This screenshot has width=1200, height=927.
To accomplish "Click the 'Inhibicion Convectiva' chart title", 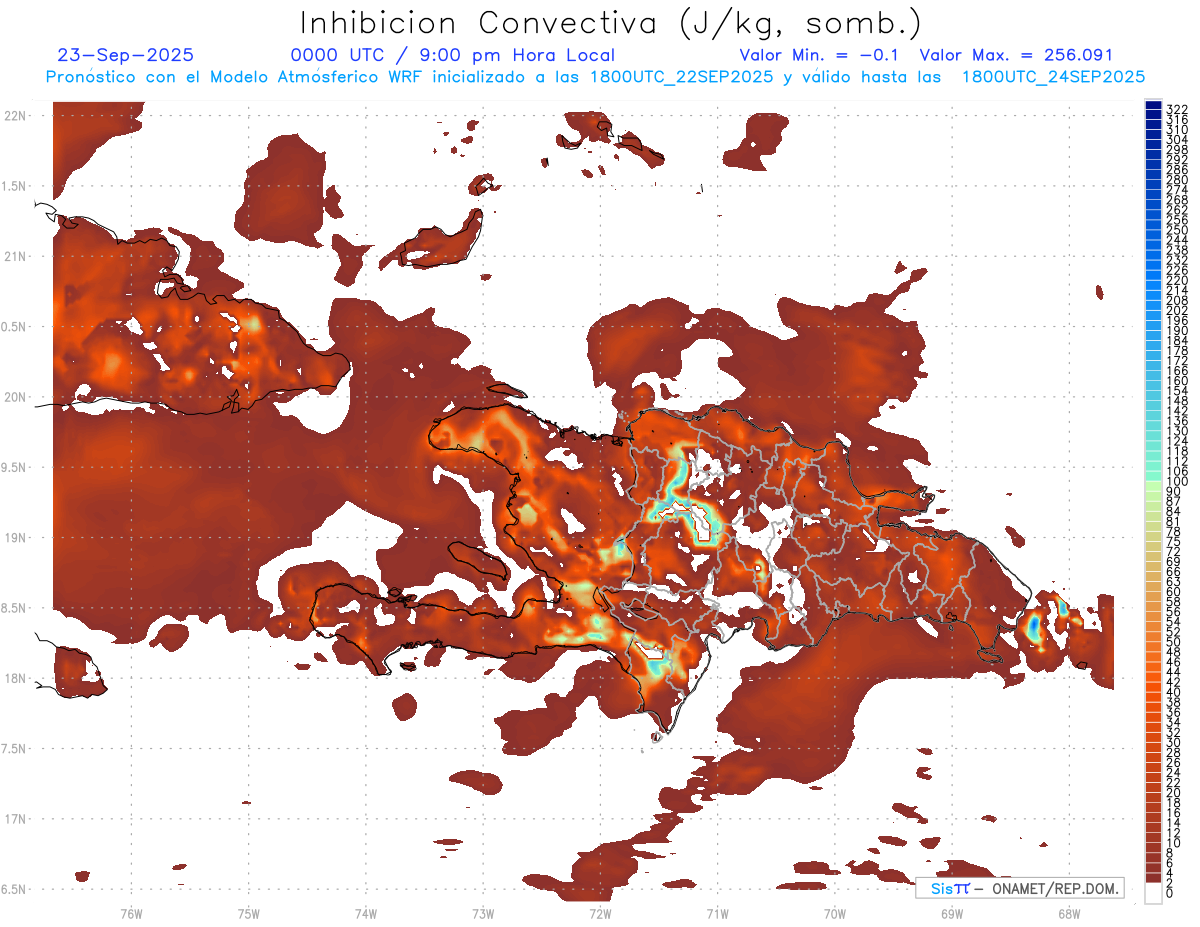I will coord(611,22).
